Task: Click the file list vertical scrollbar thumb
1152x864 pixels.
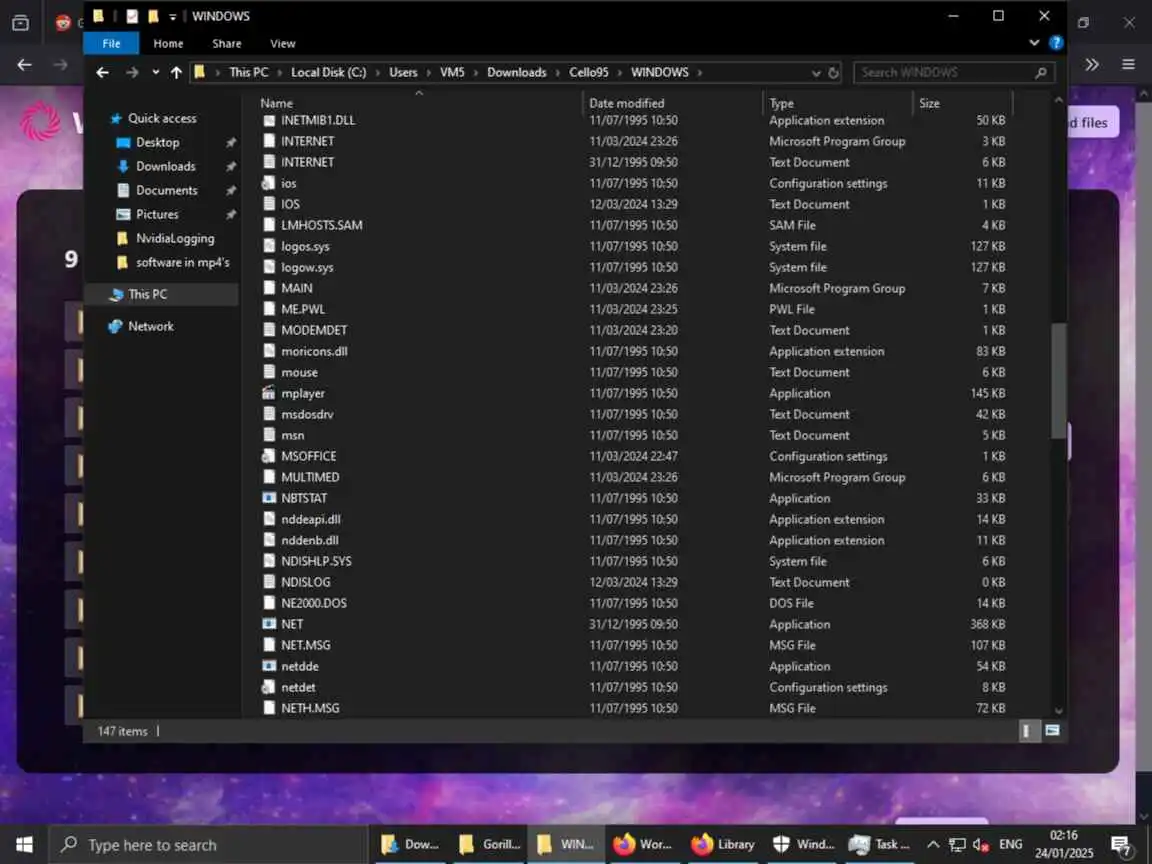Action: (x=1058, y=381)
